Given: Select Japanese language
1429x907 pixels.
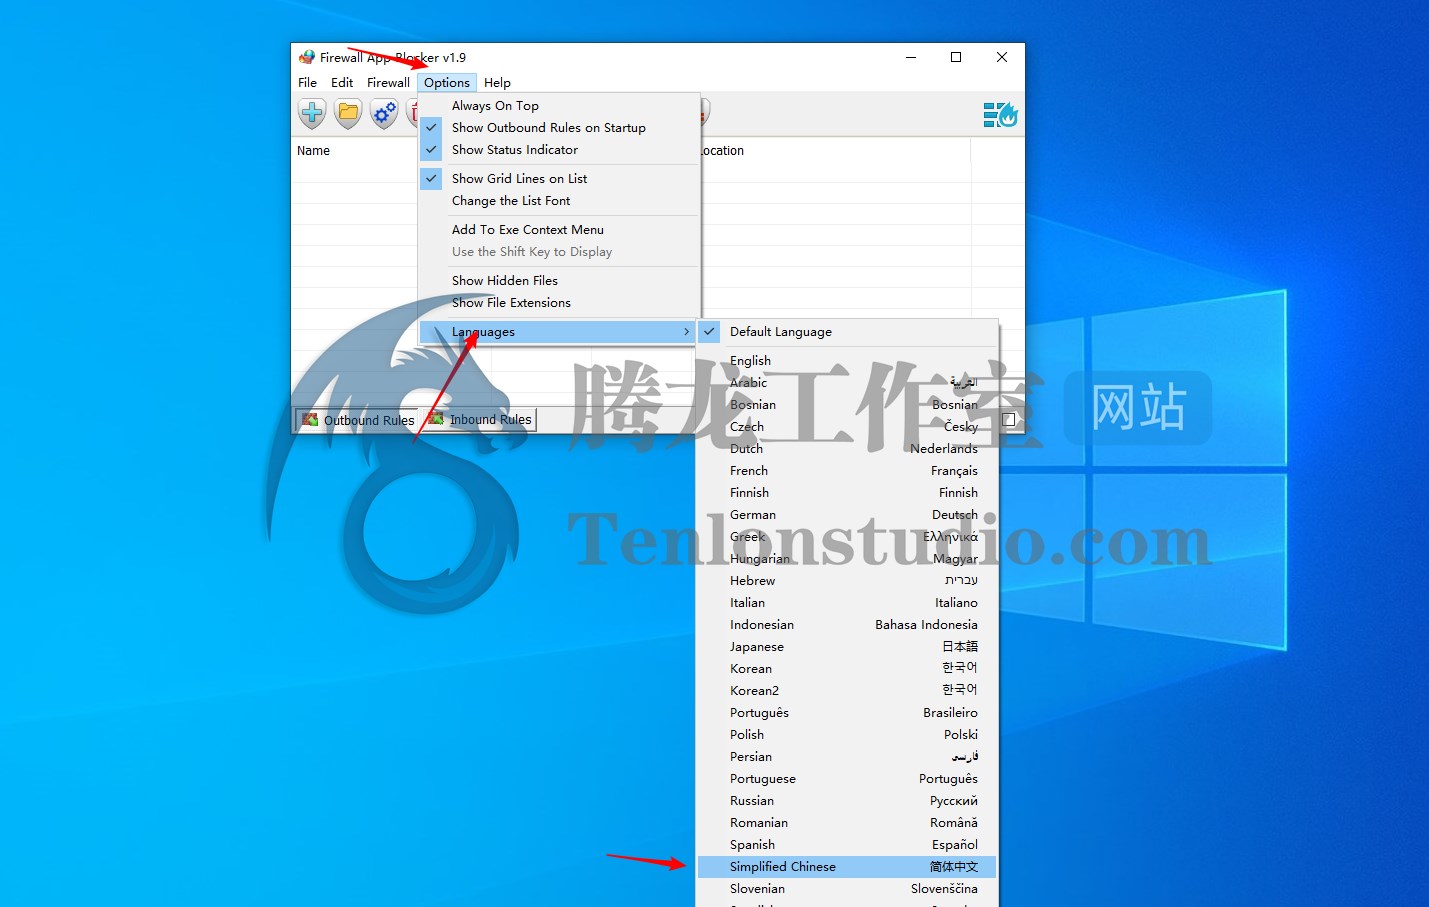Looking at the screenshot, I should [x=847, y=647].
